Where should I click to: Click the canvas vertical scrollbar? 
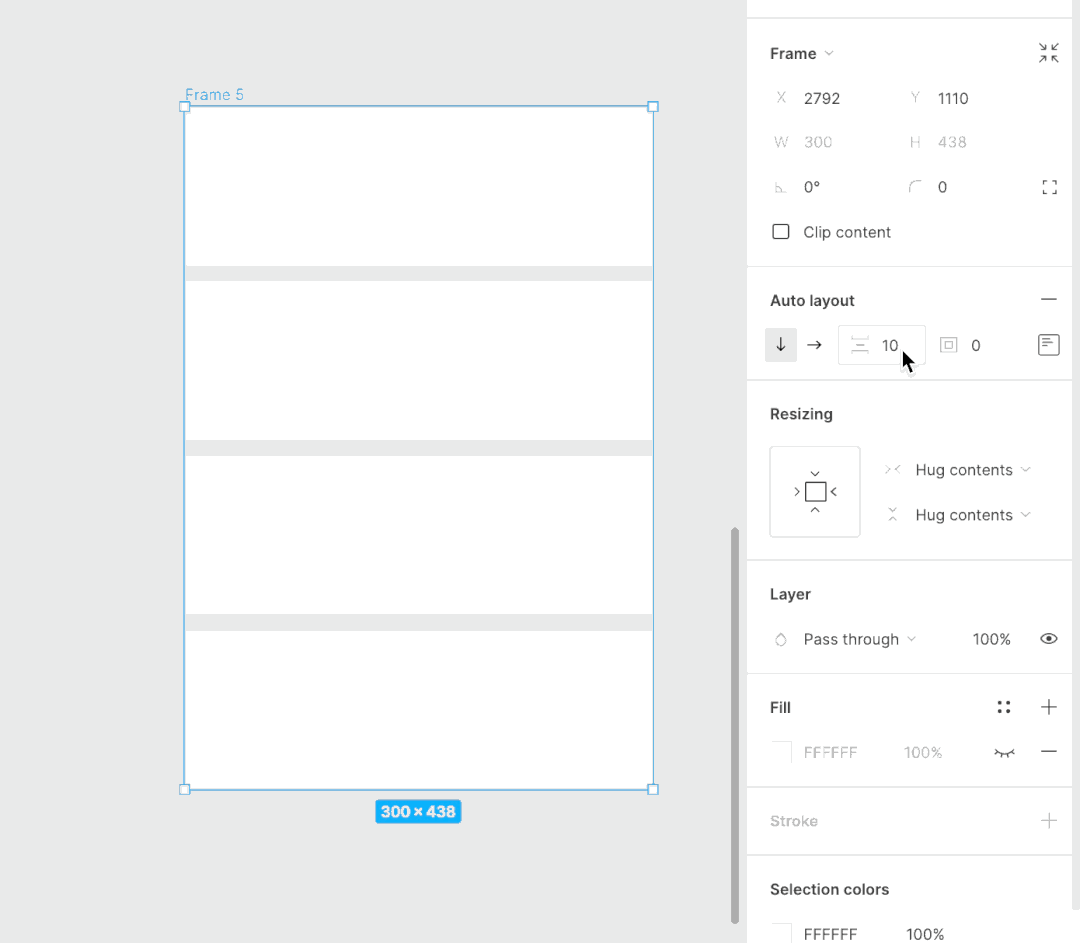tap(735, 725)
